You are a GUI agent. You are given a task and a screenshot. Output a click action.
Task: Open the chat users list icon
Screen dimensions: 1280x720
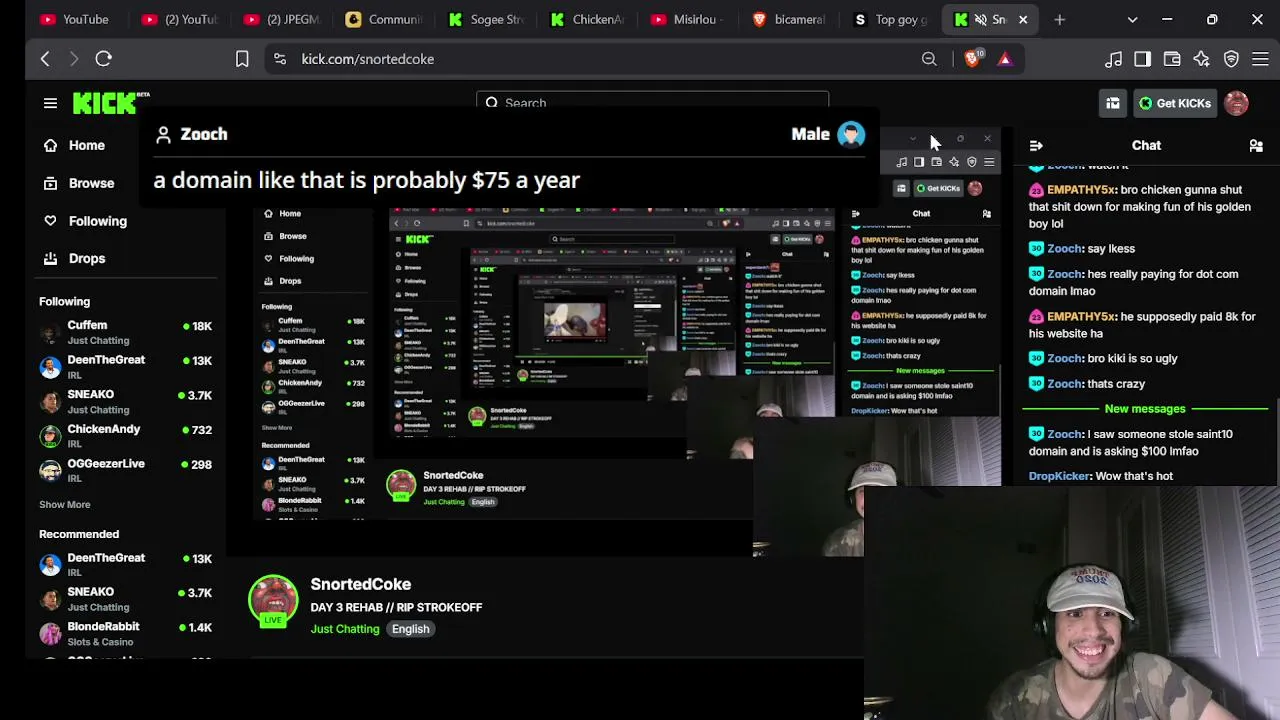1256,146
